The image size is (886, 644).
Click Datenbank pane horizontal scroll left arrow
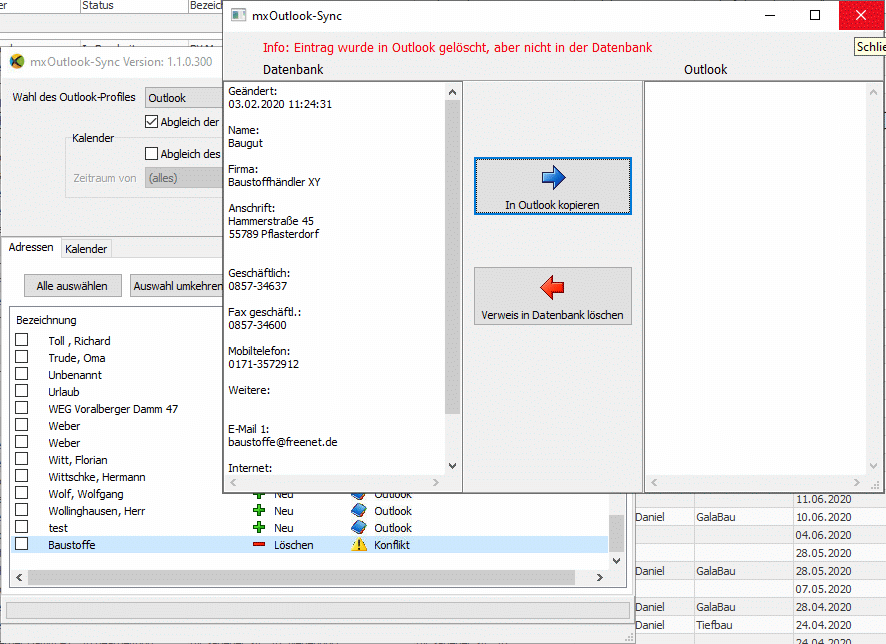point(233,482)
